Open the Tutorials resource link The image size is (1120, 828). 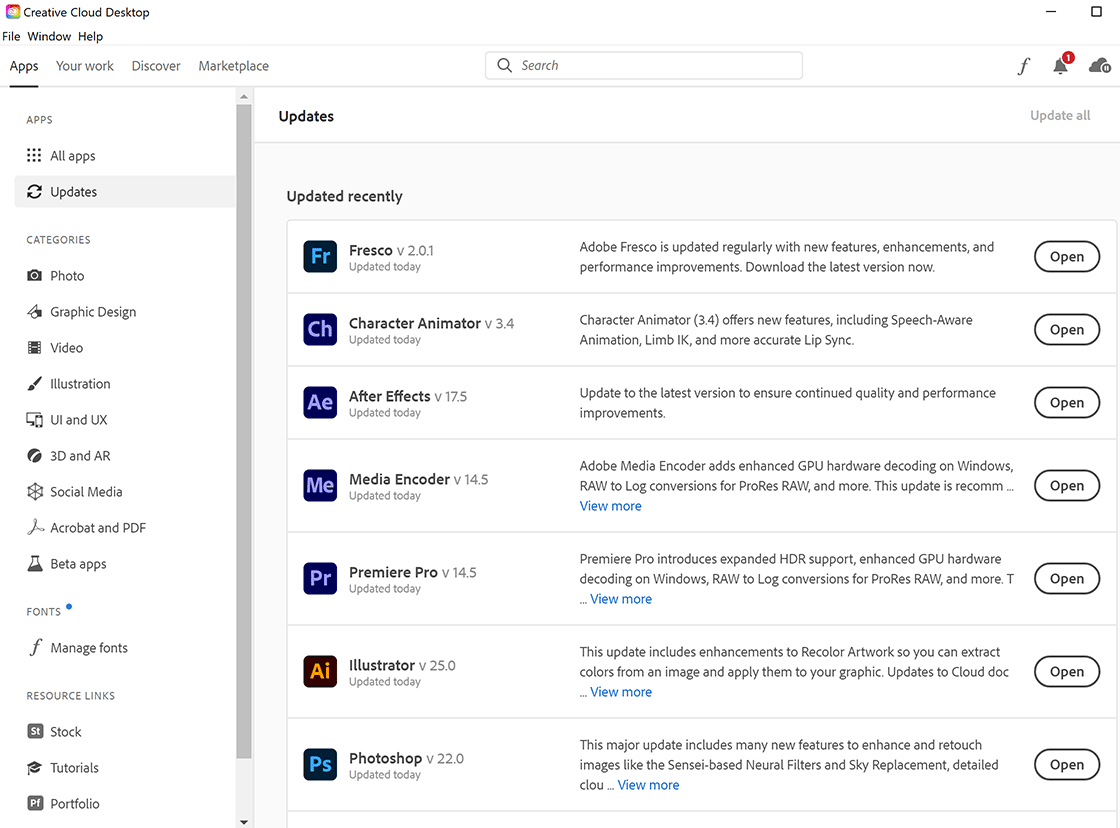tap(124, 768)
